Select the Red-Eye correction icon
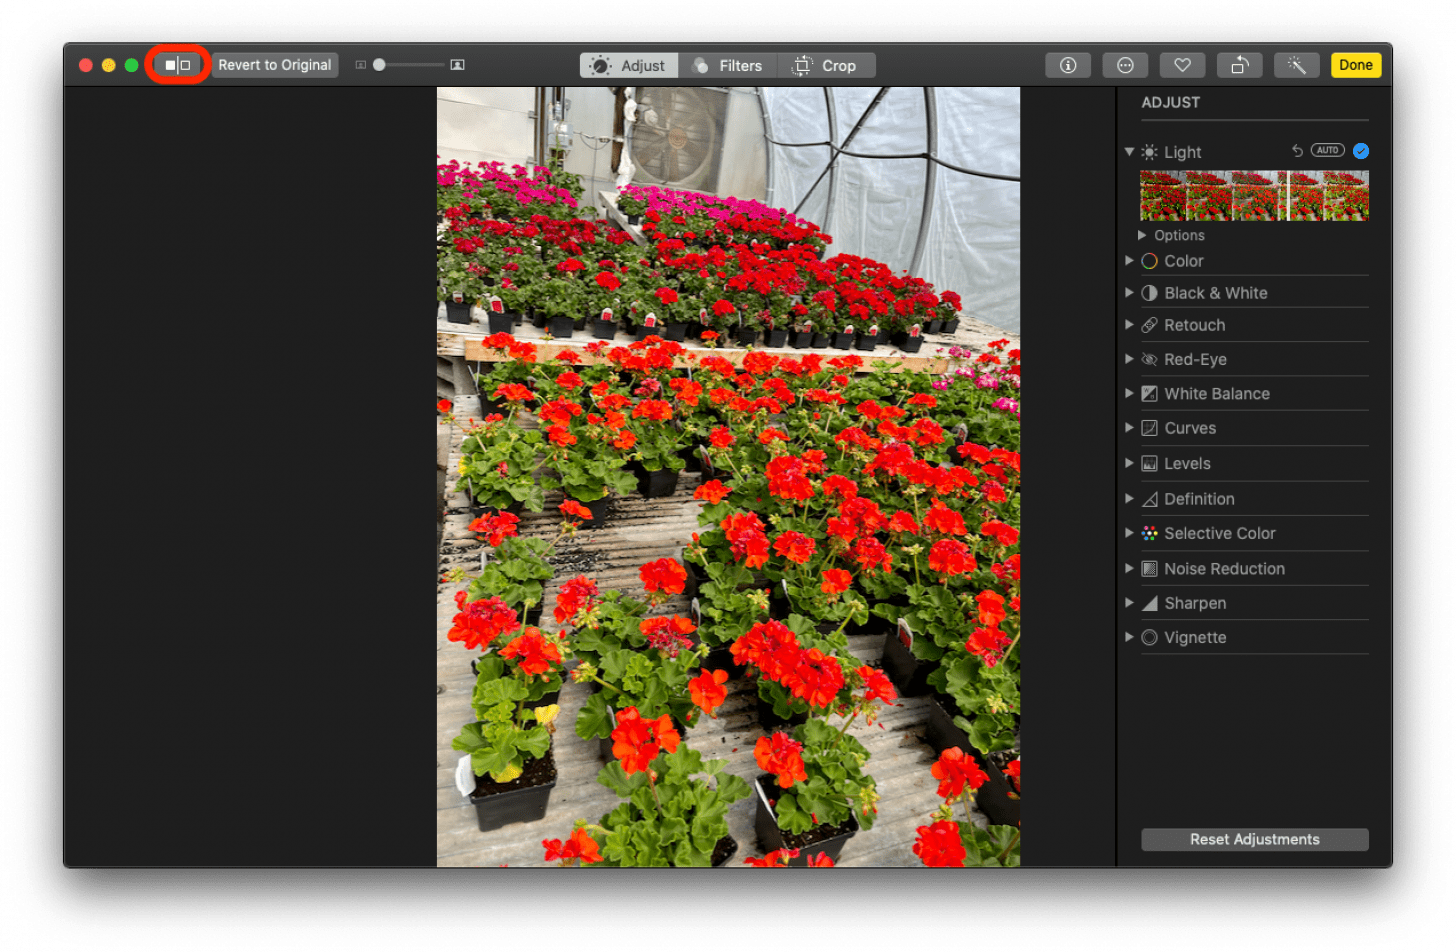The width and height of the screenshot is (1456, 952). tap(1149, 359)
